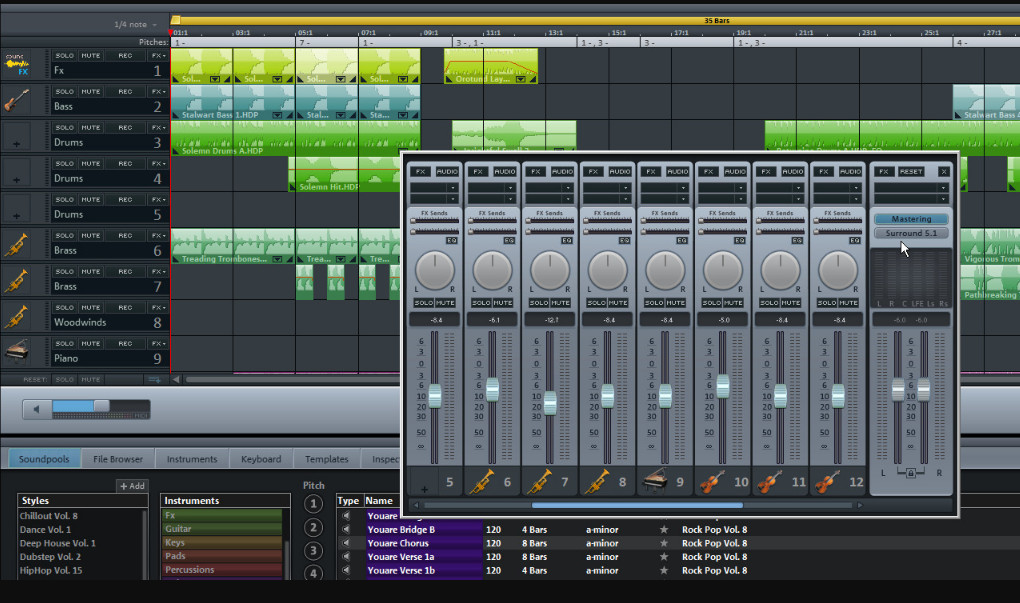The width and height of the screenshot is (1020, 603).
Task: Open Keyboard tab
Action: click(261, 459)
